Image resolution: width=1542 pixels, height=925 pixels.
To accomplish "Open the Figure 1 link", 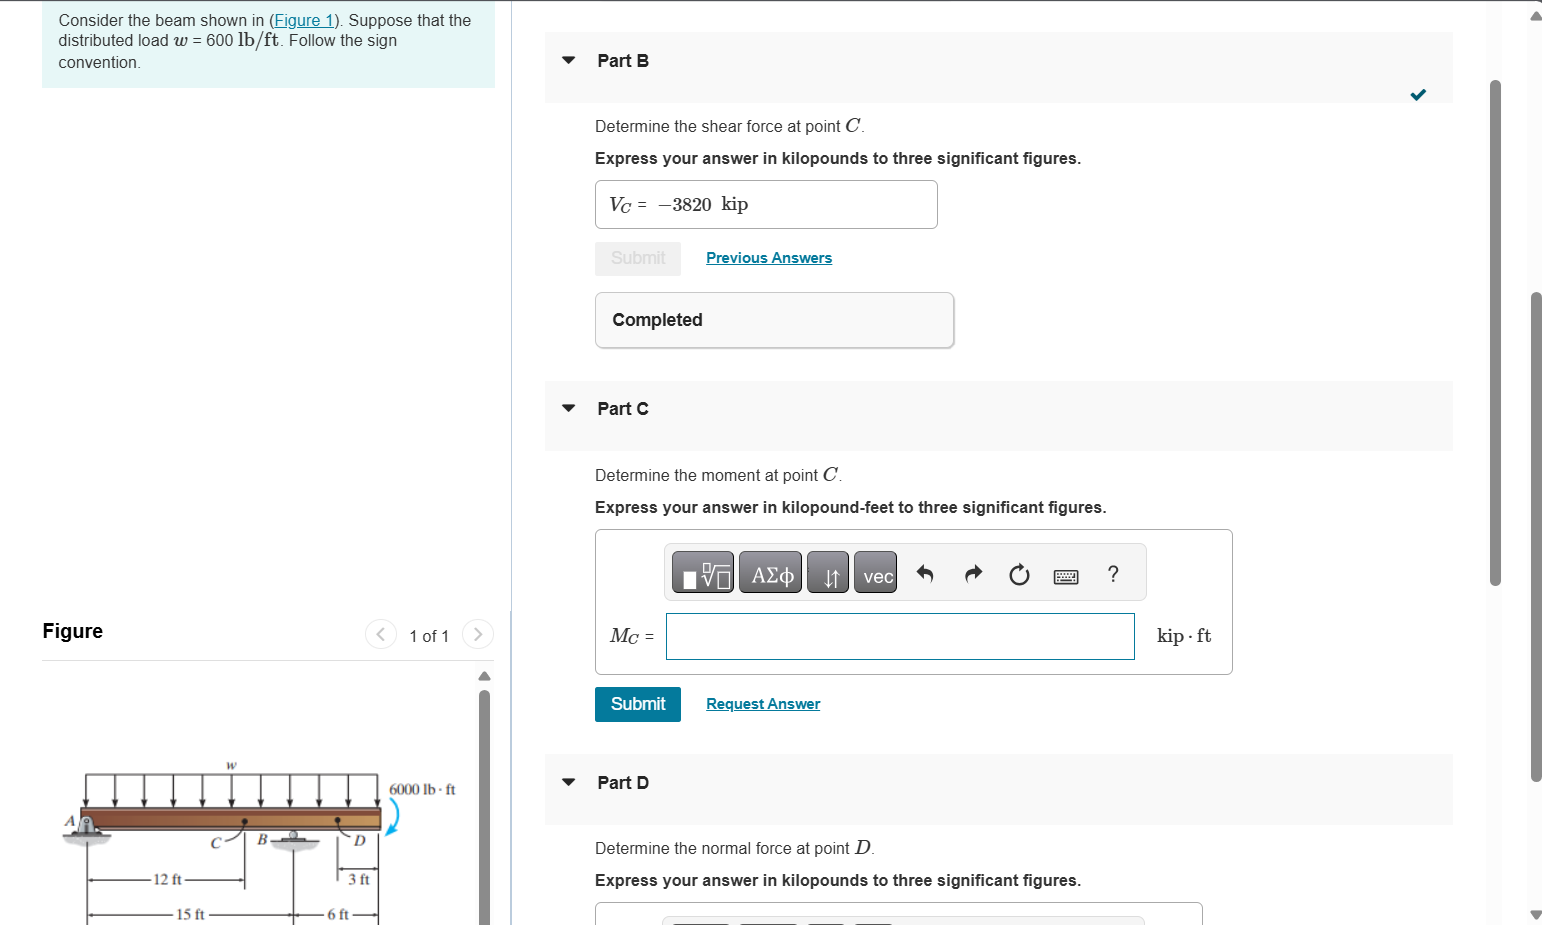I will tap(304, 20).
